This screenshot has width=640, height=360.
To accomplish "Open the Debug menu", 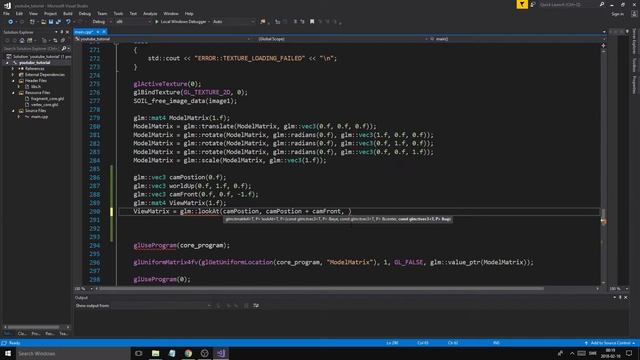I will pyautogui.click(x=84, y=13).
